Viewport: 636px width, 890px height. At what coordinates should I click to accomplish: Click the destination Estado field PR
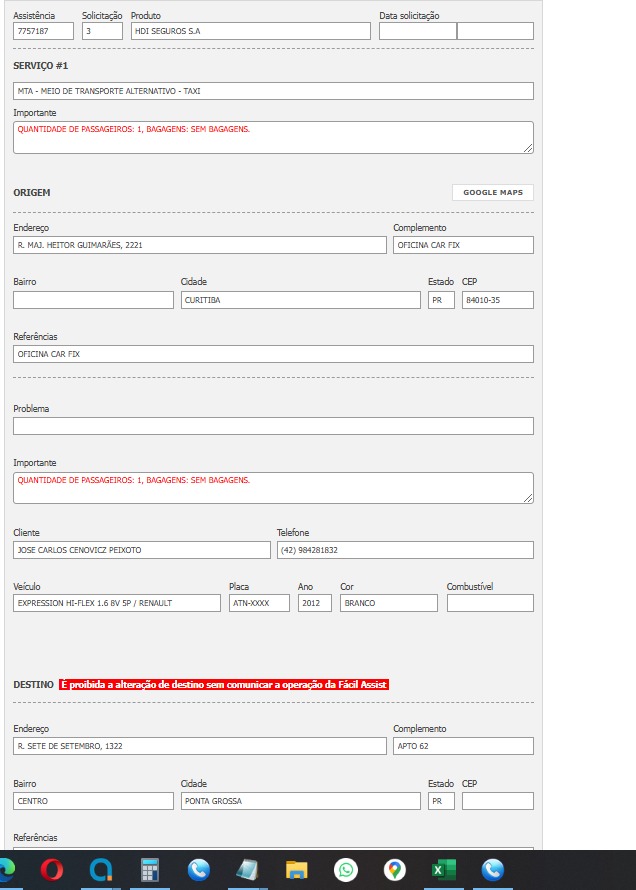pos(441,801)
